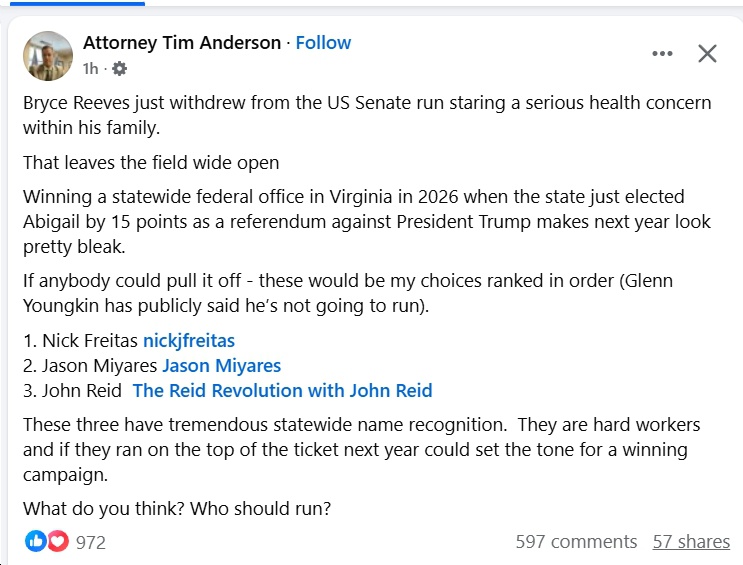The image size is (743, 565).
Task: Follow Attorney Tim Anderson
Action: click(323, 43)
